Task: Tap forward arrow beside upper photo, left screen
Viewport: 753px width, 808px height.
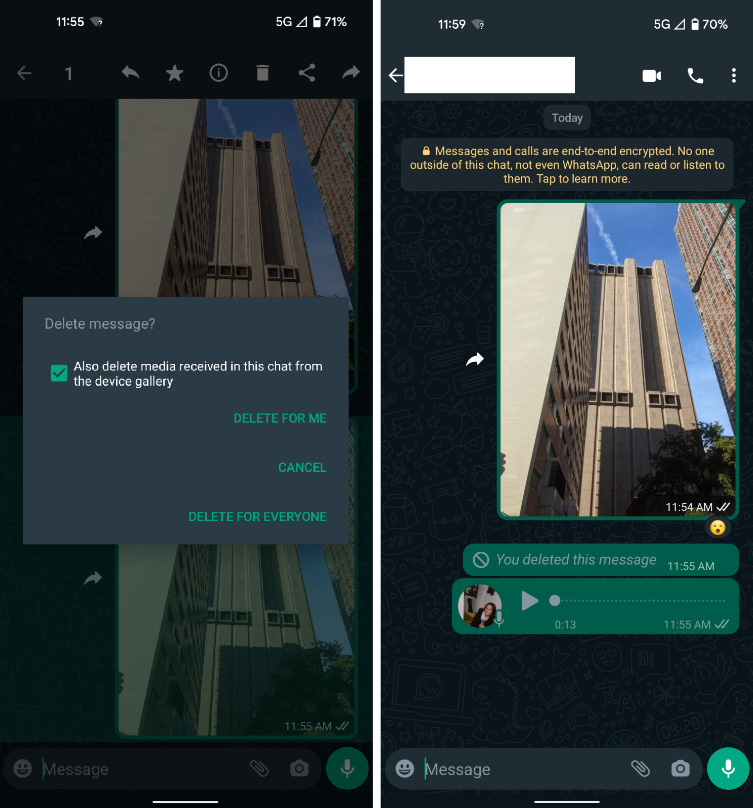Action: point(93,232)
